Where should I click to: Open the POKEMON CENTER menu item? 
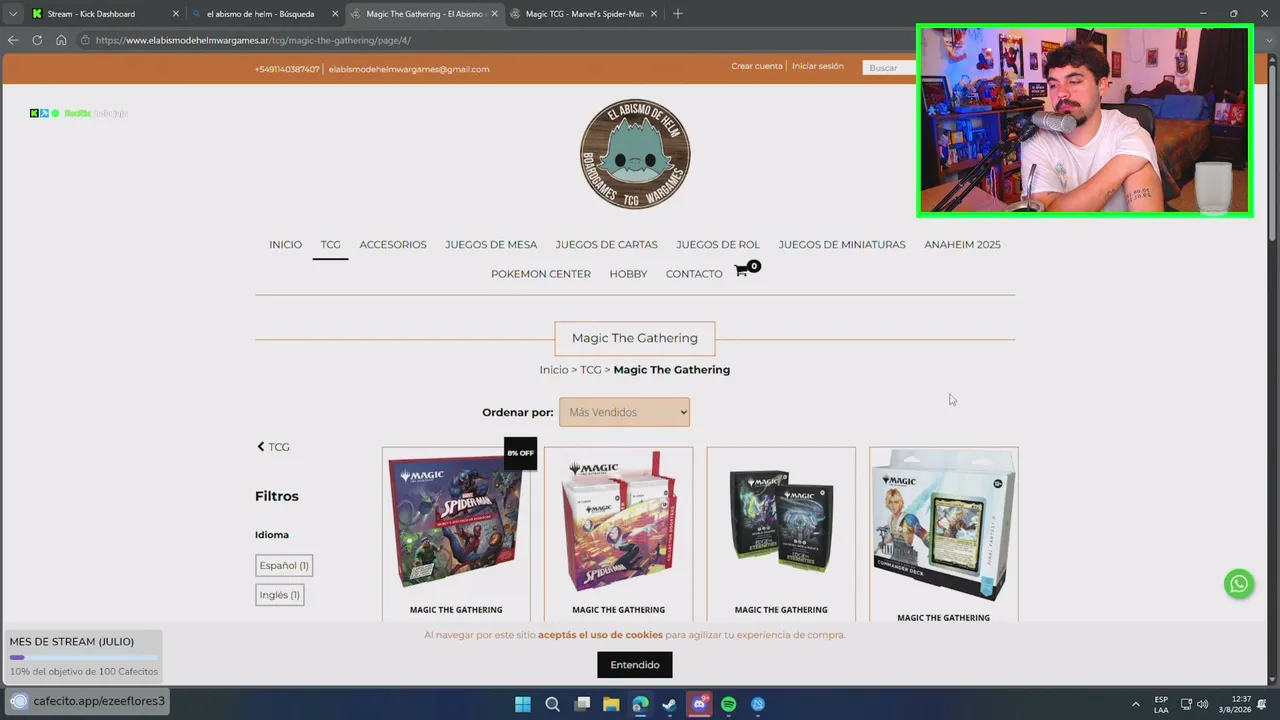(541, 274)
